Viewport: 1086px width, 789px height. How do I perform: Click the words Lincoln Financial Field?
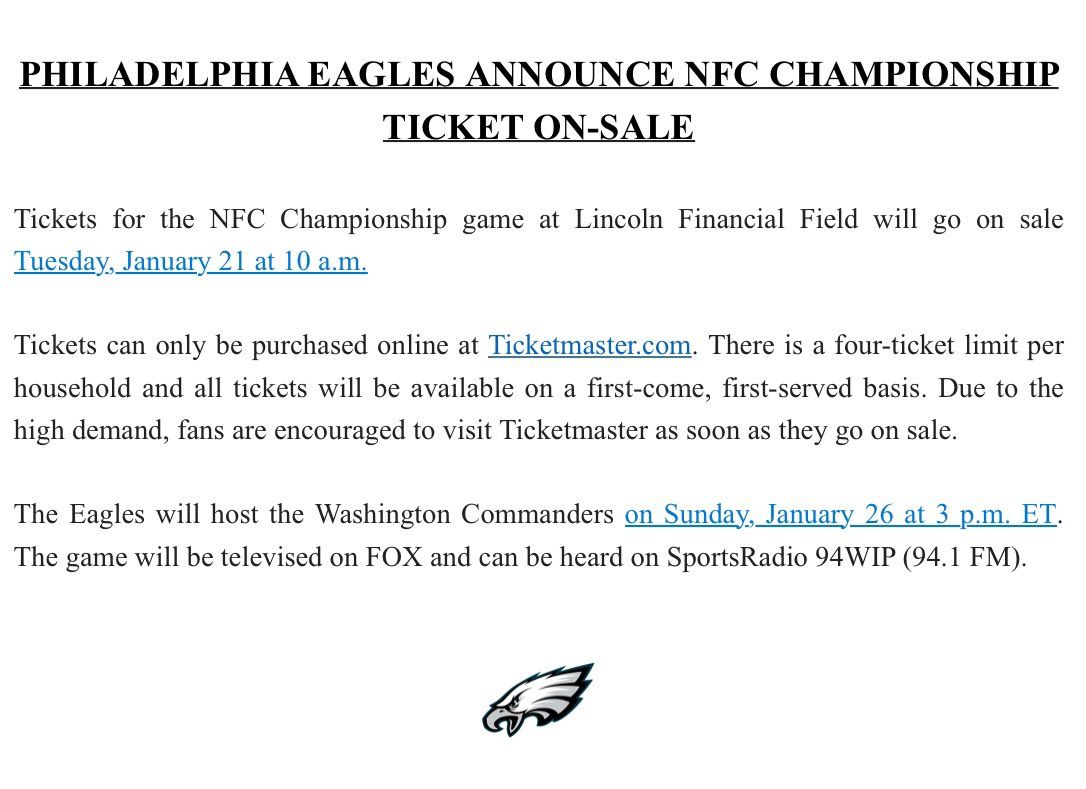(x=716, y=219)
